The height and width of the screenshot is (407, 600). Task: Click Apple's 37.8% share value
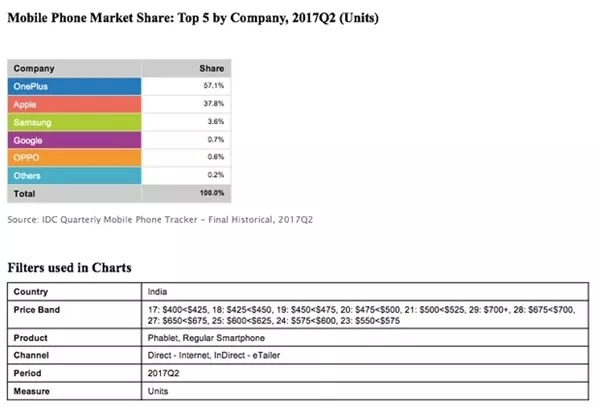(212, 104)
